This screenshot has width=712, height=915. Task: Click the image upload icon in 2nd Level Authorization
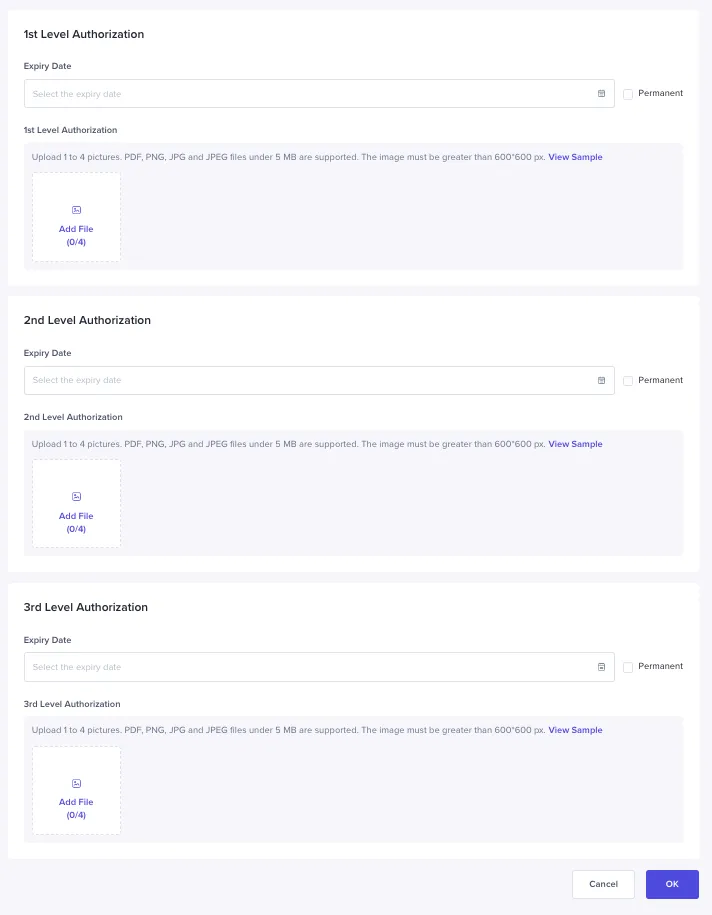point(76,496)
